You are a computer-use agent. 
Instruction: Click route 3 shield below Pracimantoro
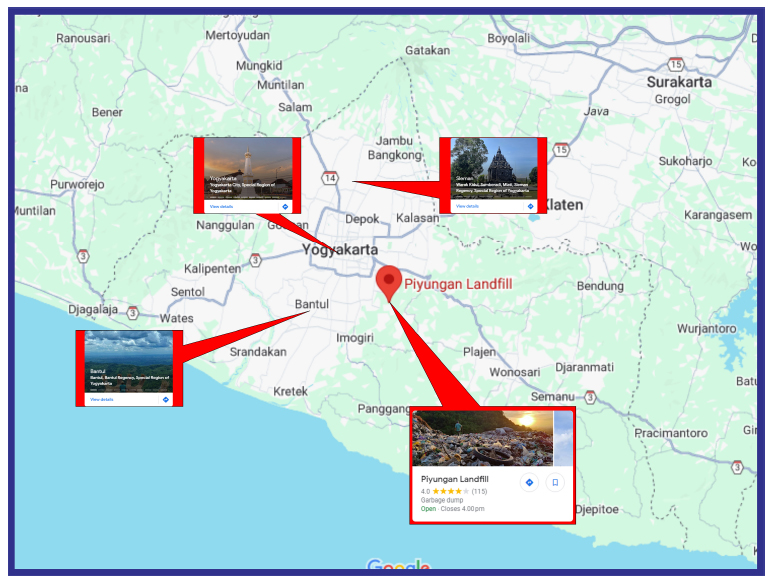[737, 467]
